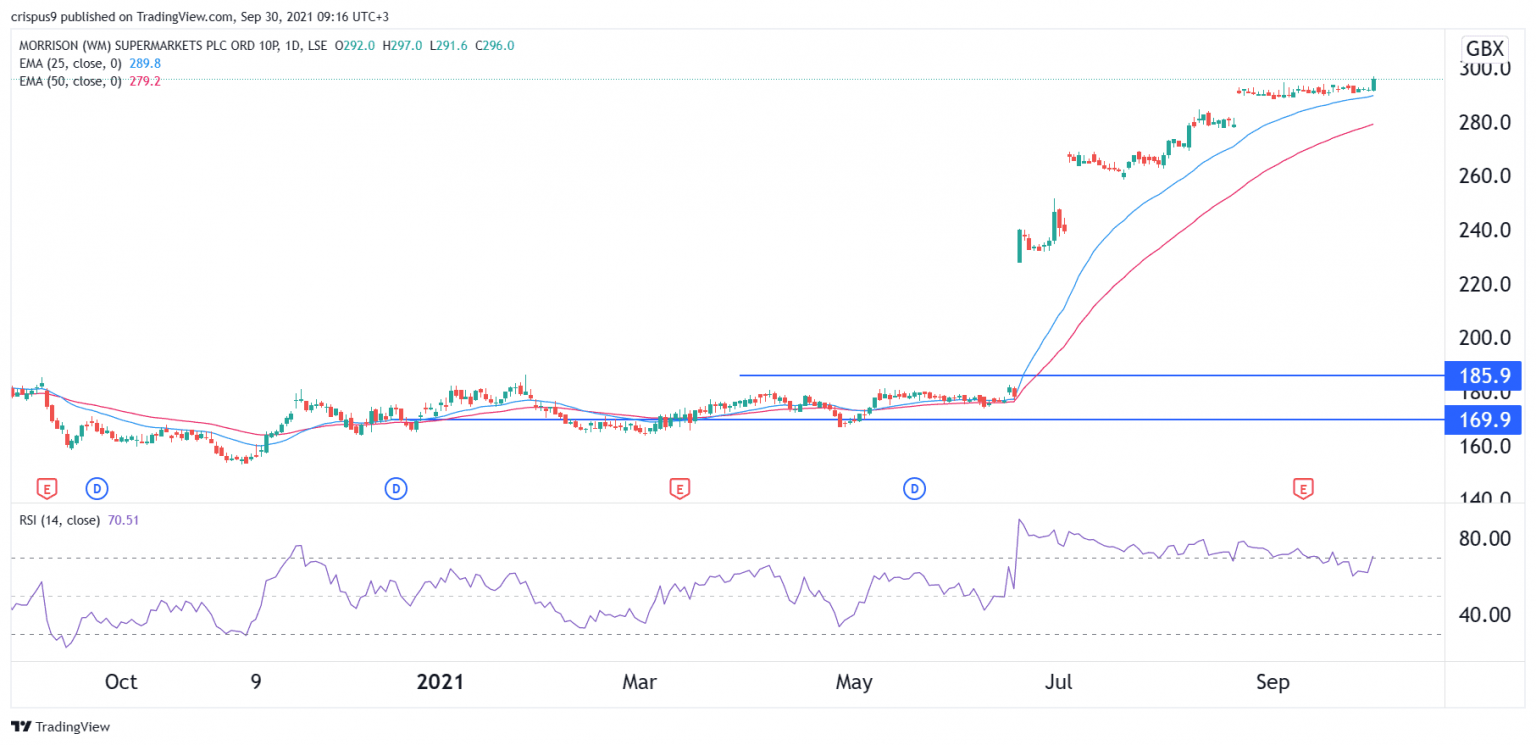Click the dividends D icon near May

click(914, 489)
